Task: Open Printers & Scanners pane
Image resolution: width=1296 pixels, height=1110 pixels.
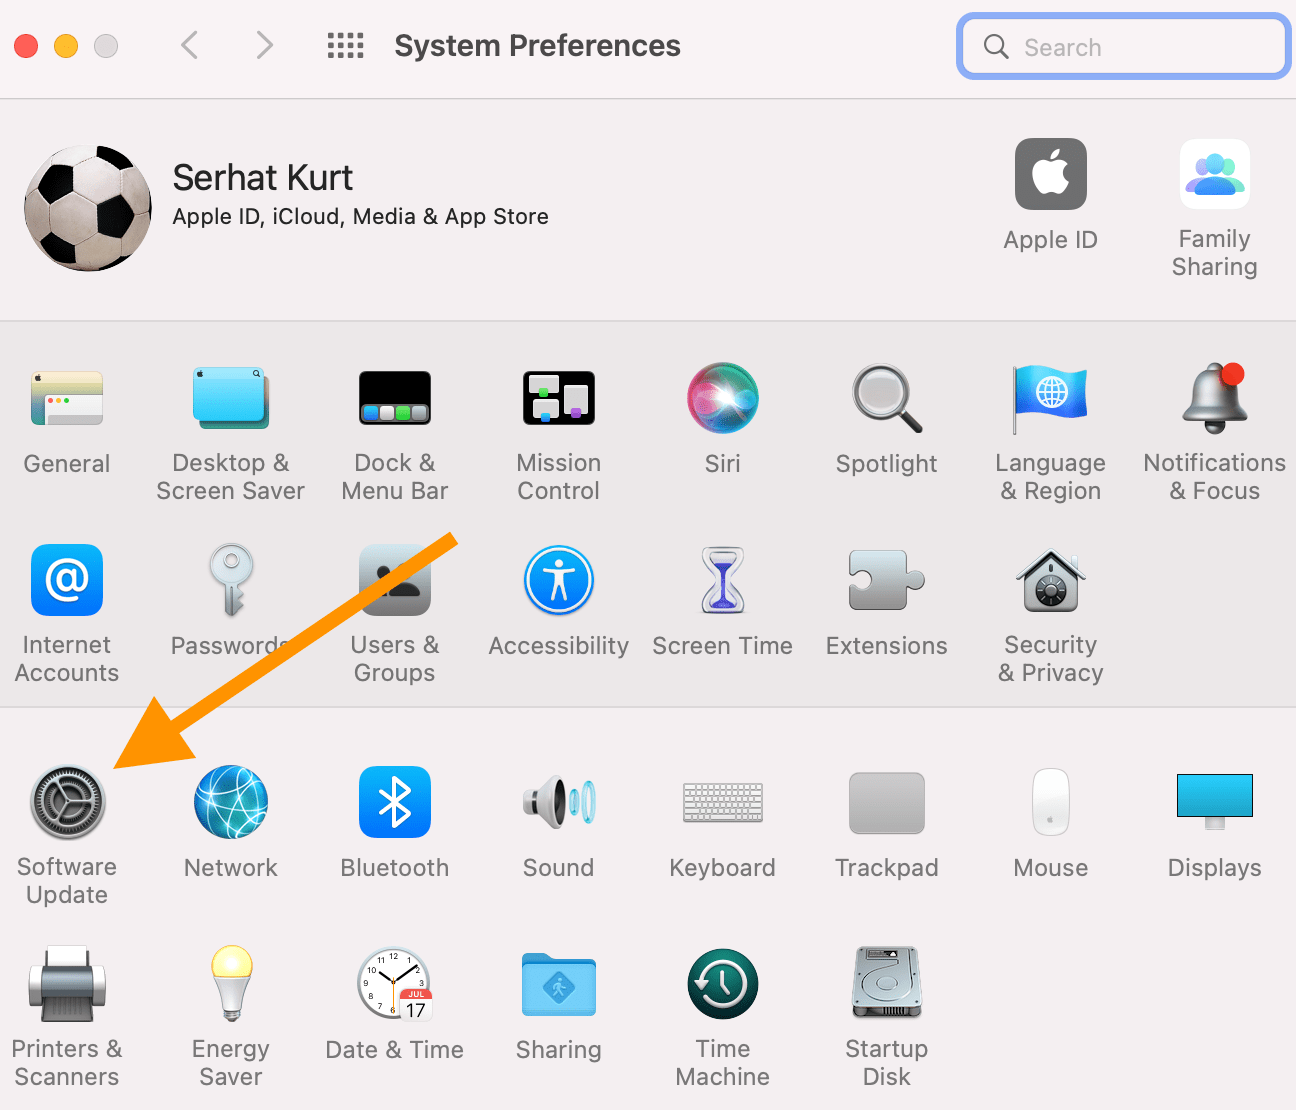Action: [x=67, y=984]
